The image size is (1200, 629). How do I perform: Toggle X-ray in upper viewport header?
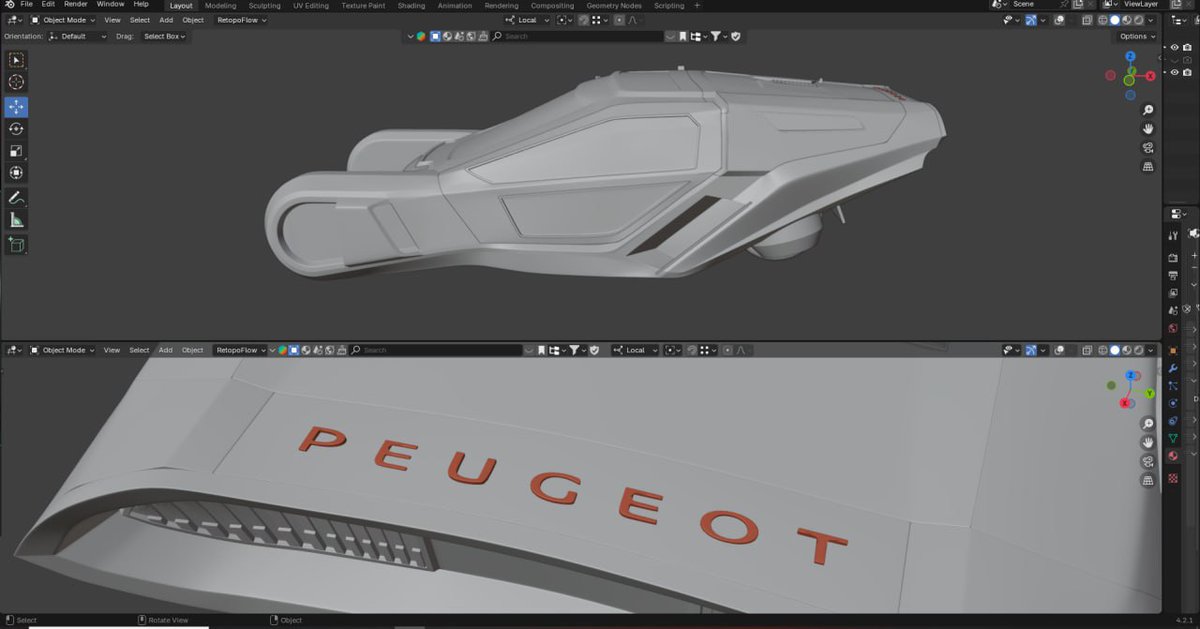pyautogui.click(x=1087, y=20)
